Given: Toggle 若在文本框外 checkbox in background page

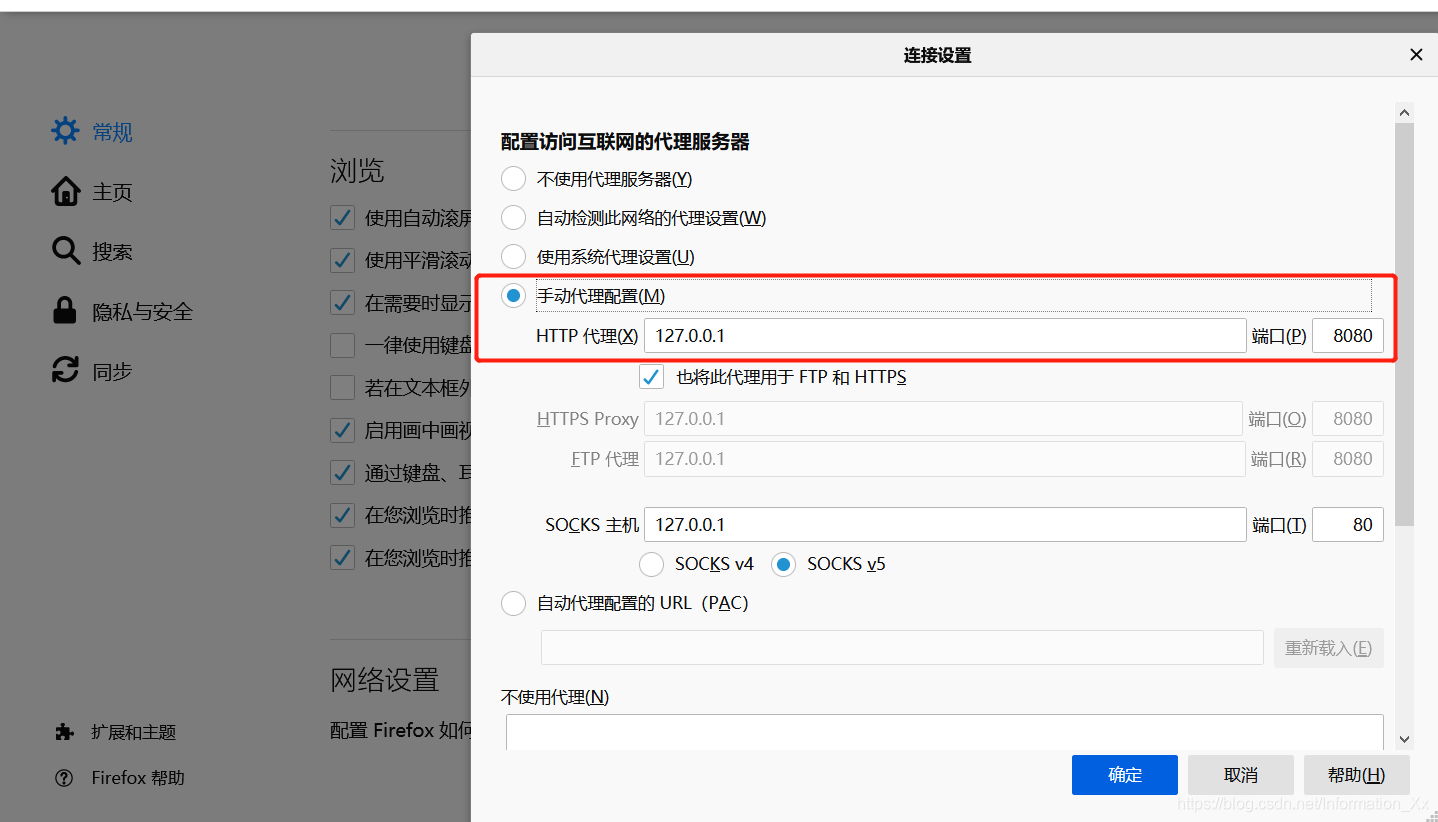Looking at the screenshot, I should (x=342, y=387).
